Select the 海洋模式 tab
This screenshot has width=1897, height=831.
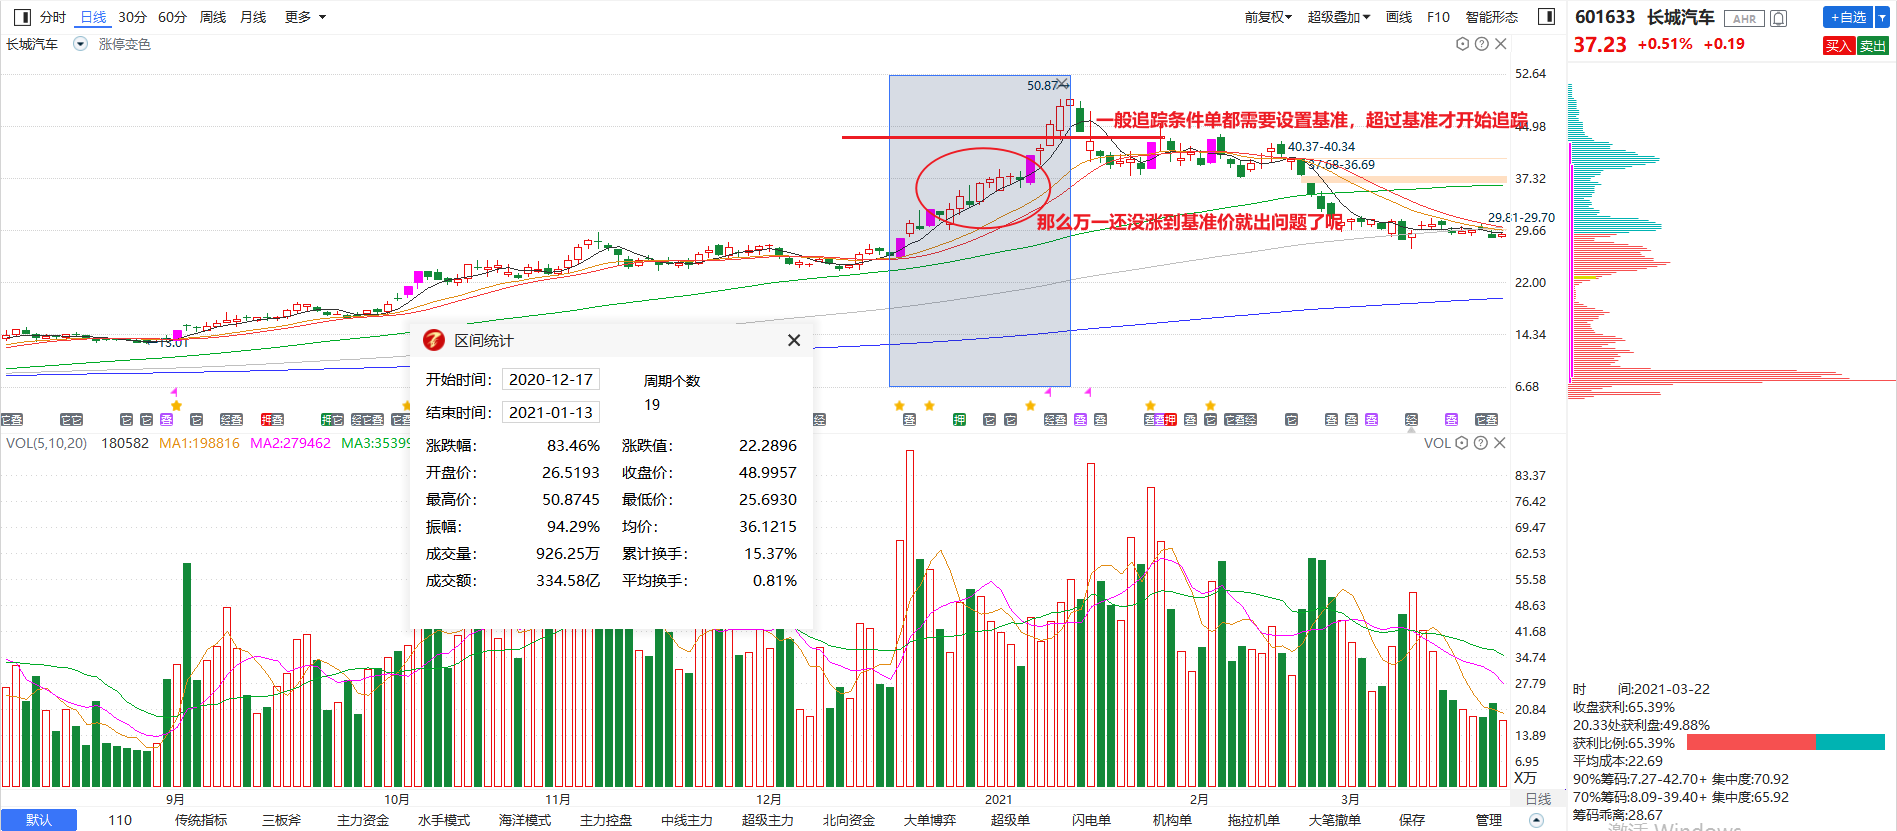click(x=525, y=820)
